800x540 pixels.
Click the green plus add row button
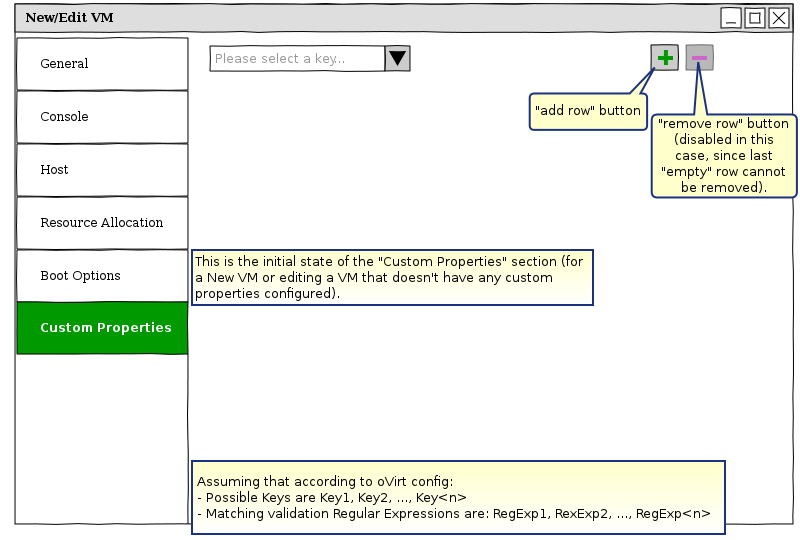[665, 58]
